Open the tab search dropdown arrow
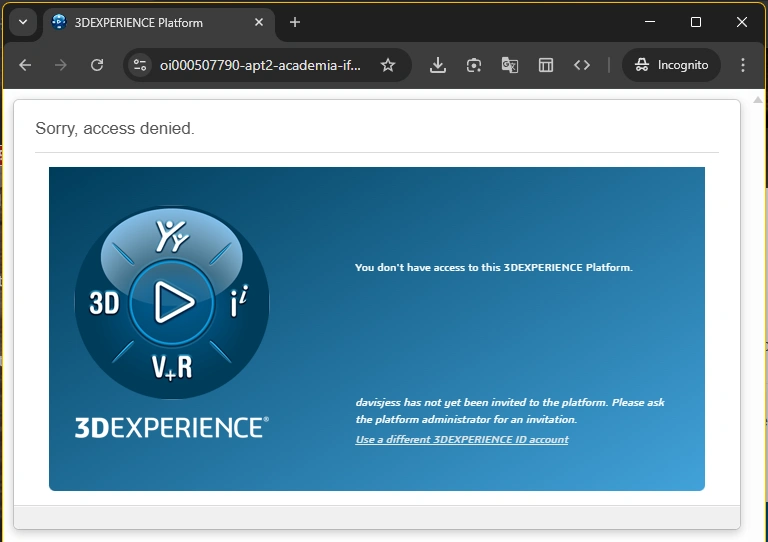 pyautogui.click(x=23, y=23)
